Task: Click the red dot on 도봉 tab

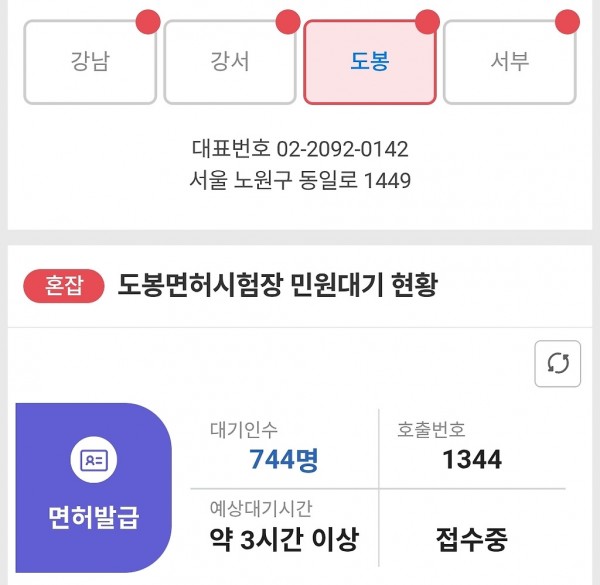Action: (427, 21)
